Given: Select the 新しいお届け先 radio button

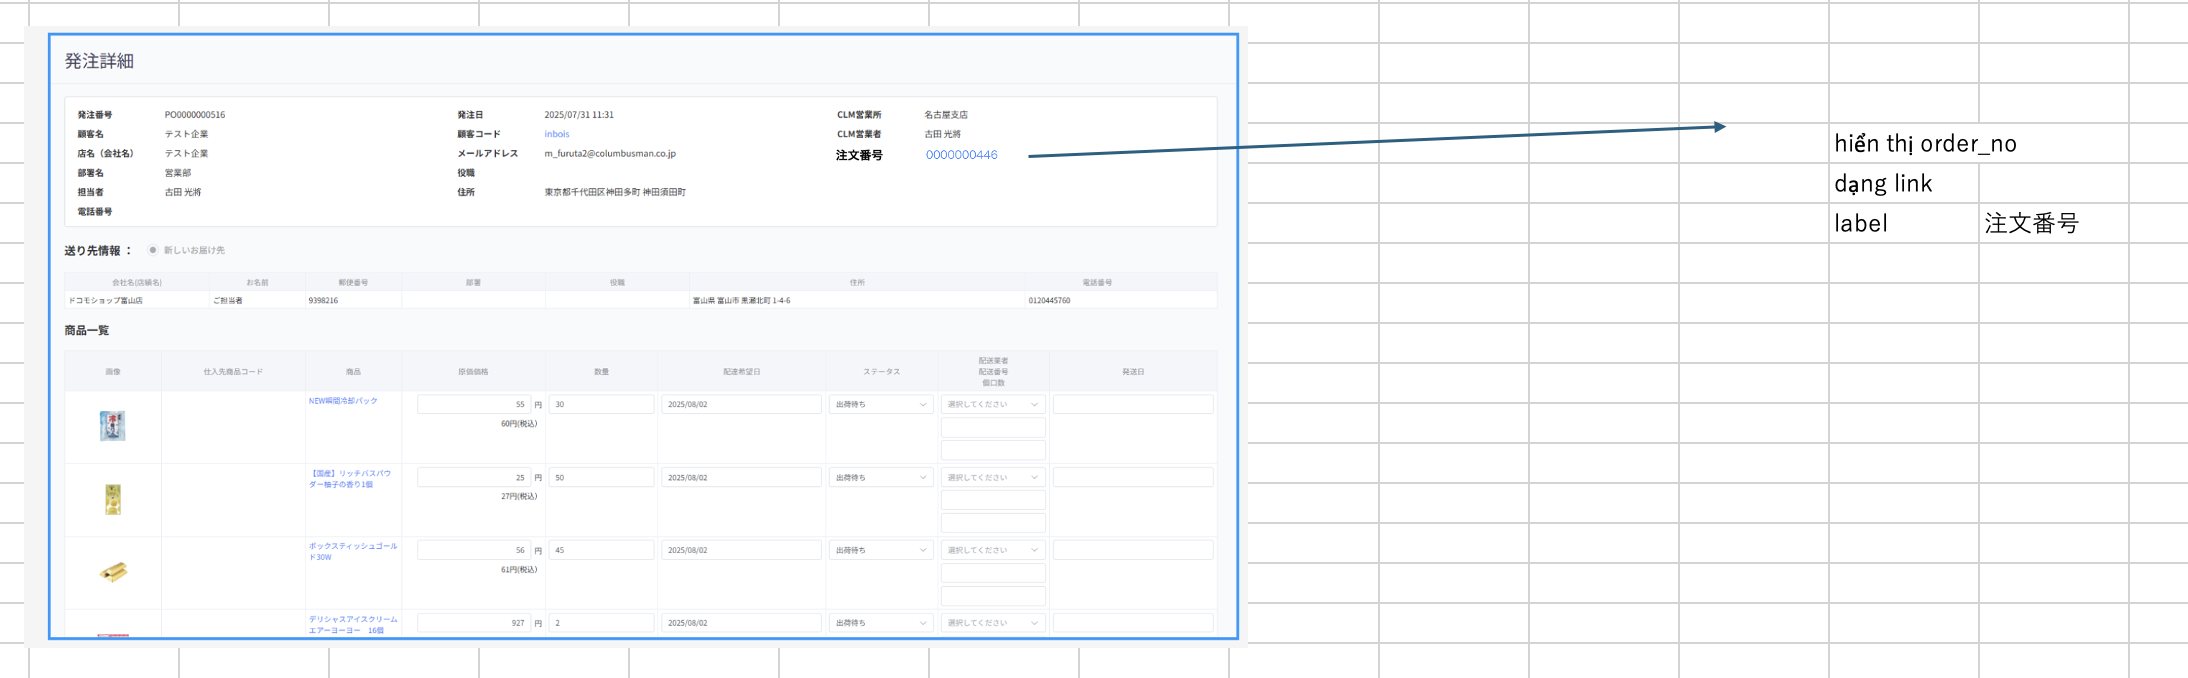Looking at the screenshot, I should pyautogui.click(x=152, y=250).
